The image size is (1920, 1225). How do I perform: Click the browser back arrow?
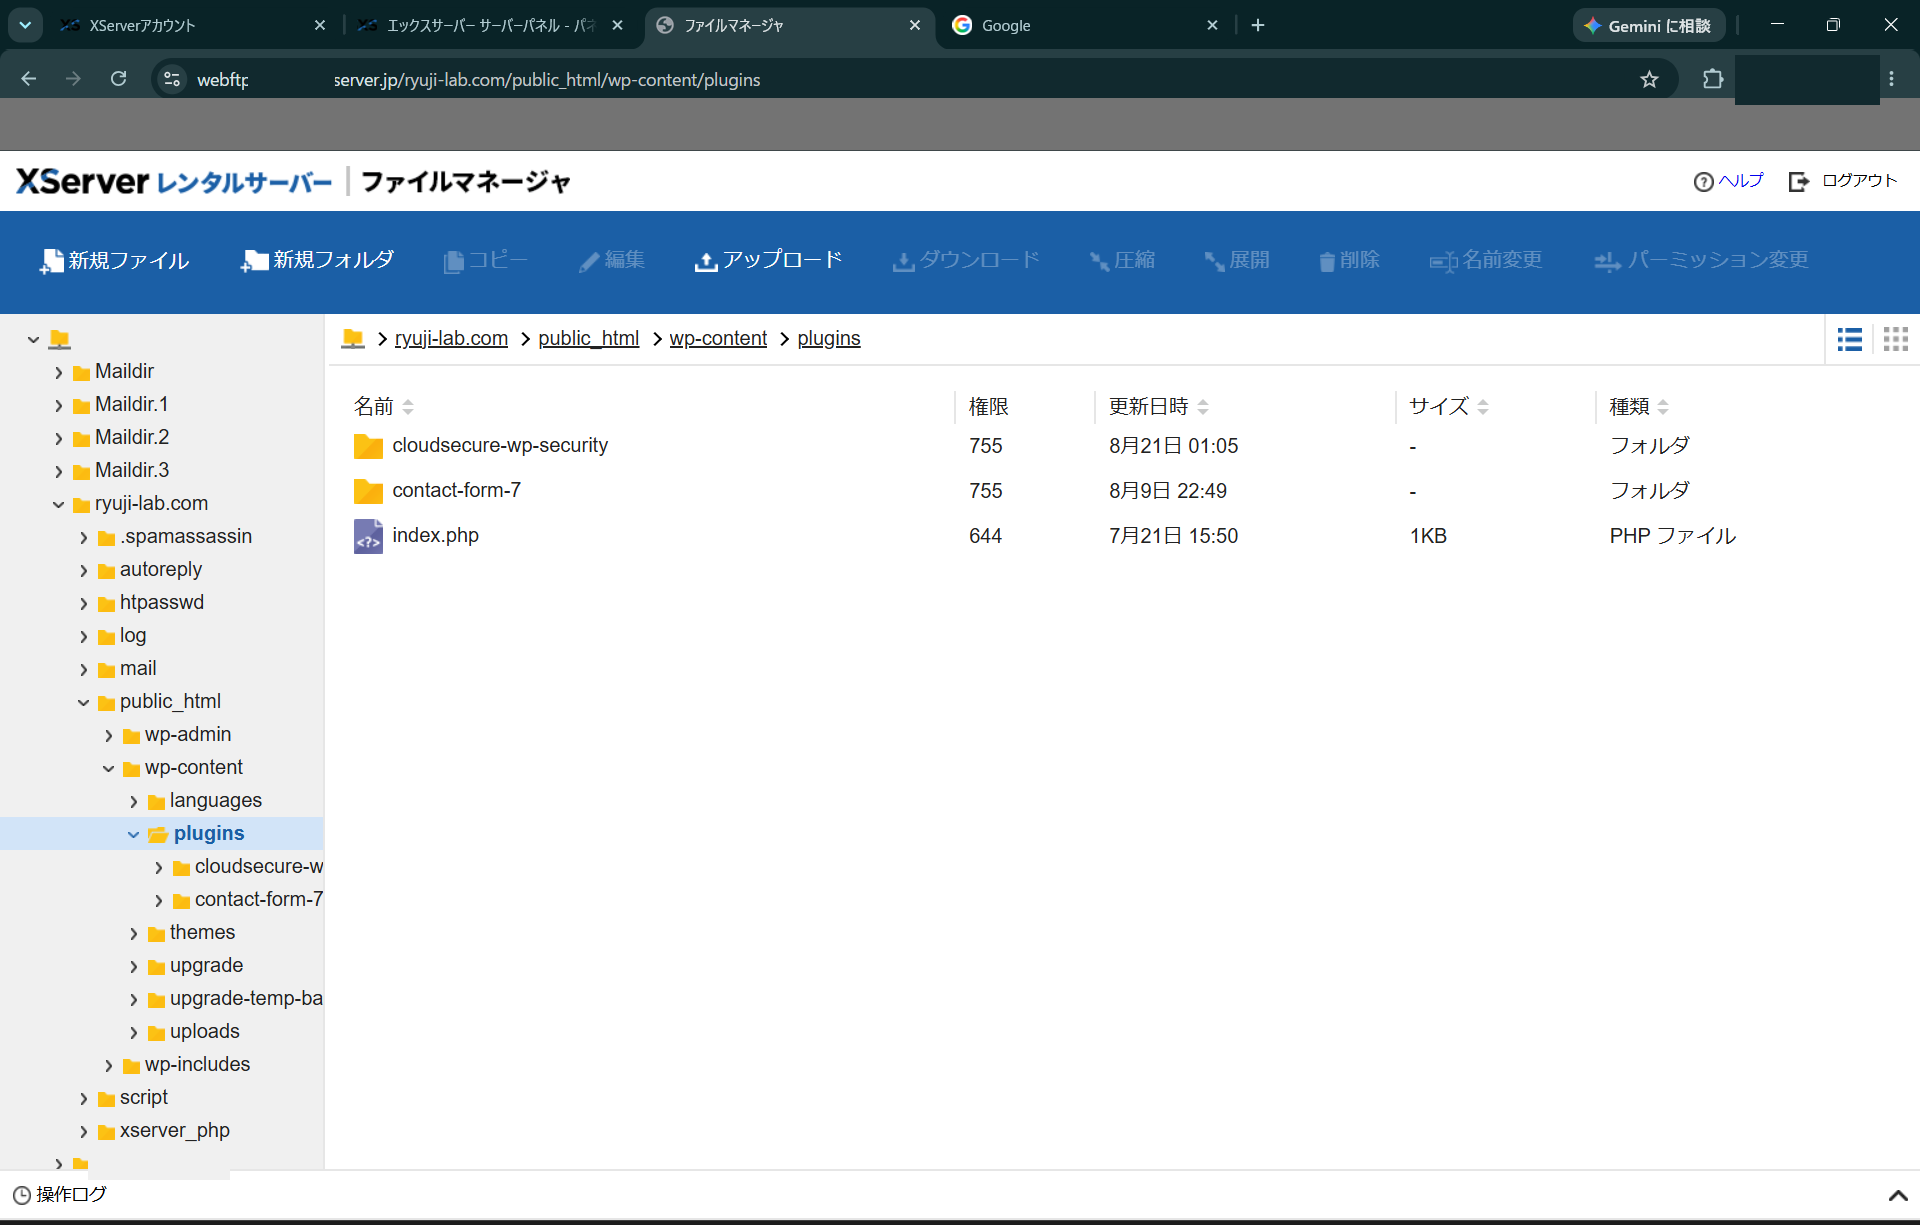coord(29,79)
